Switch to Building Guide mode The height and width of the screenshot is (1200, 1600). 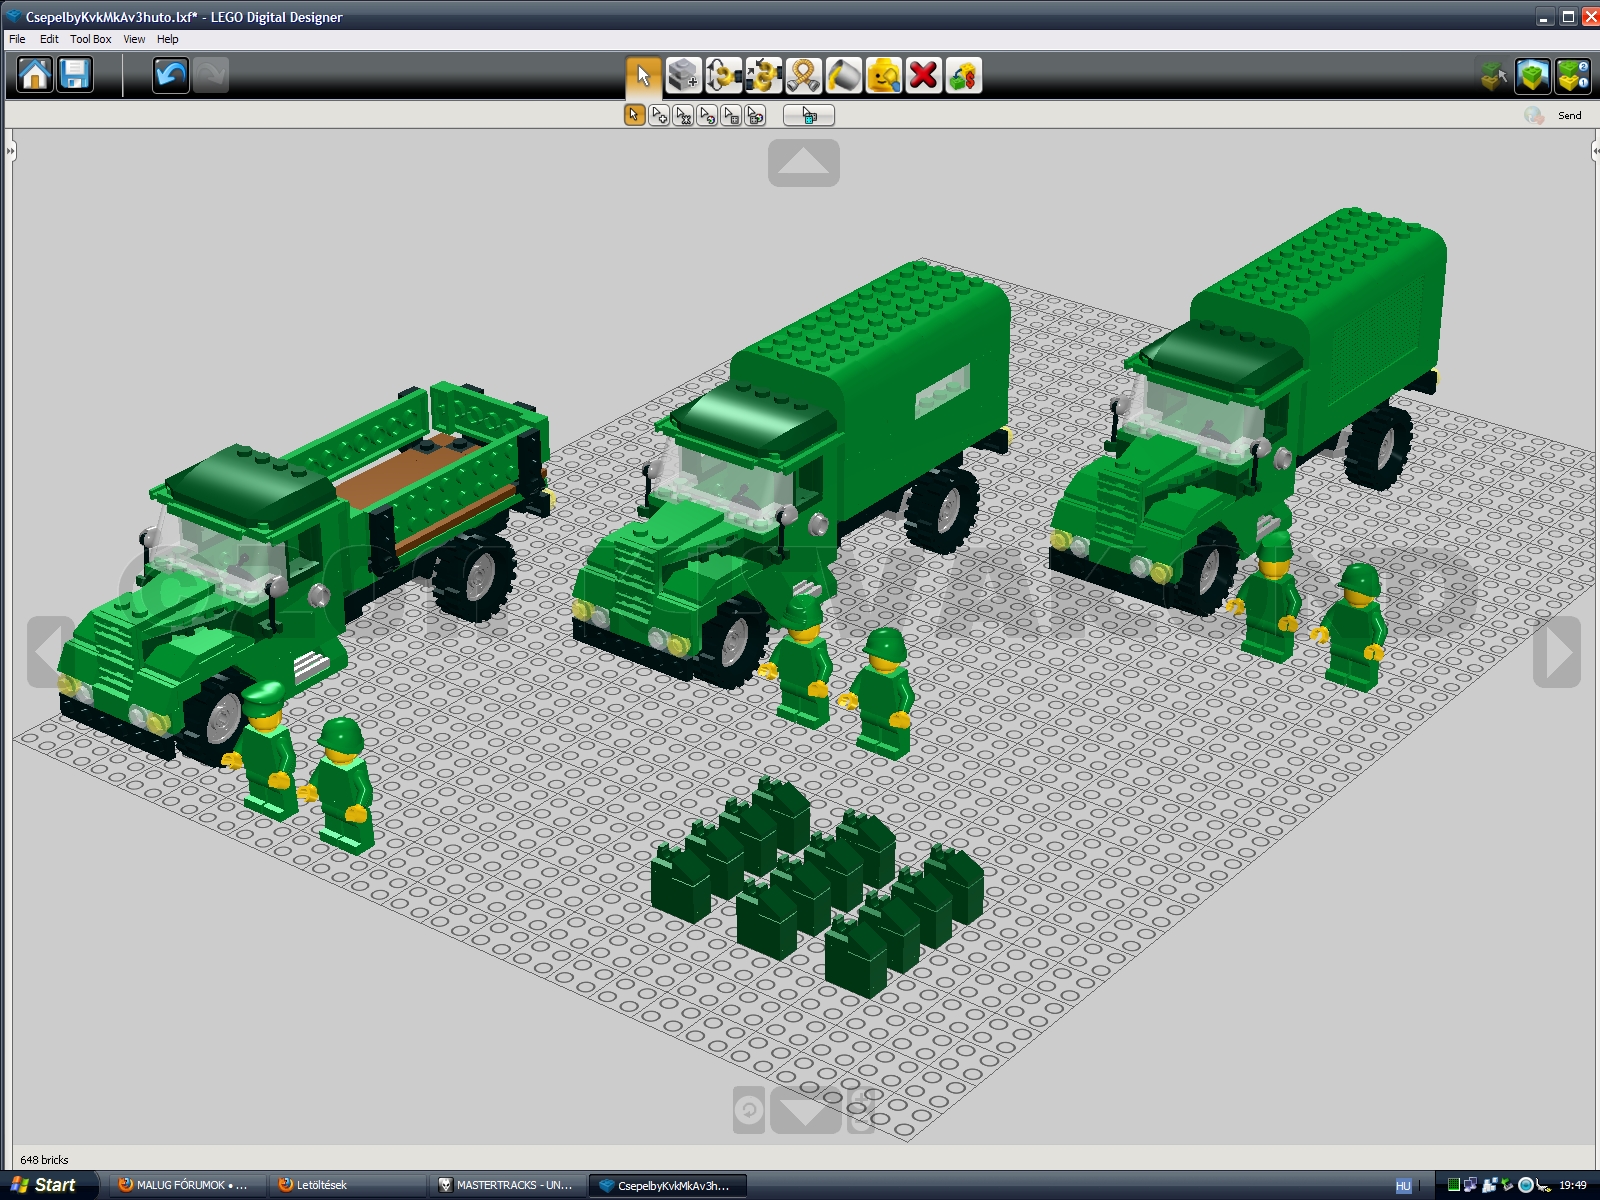1573,75
